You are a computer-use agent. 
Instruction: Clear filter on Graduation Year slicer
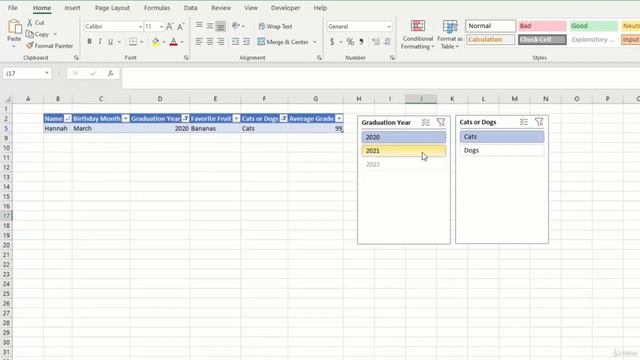pos(441,122)
